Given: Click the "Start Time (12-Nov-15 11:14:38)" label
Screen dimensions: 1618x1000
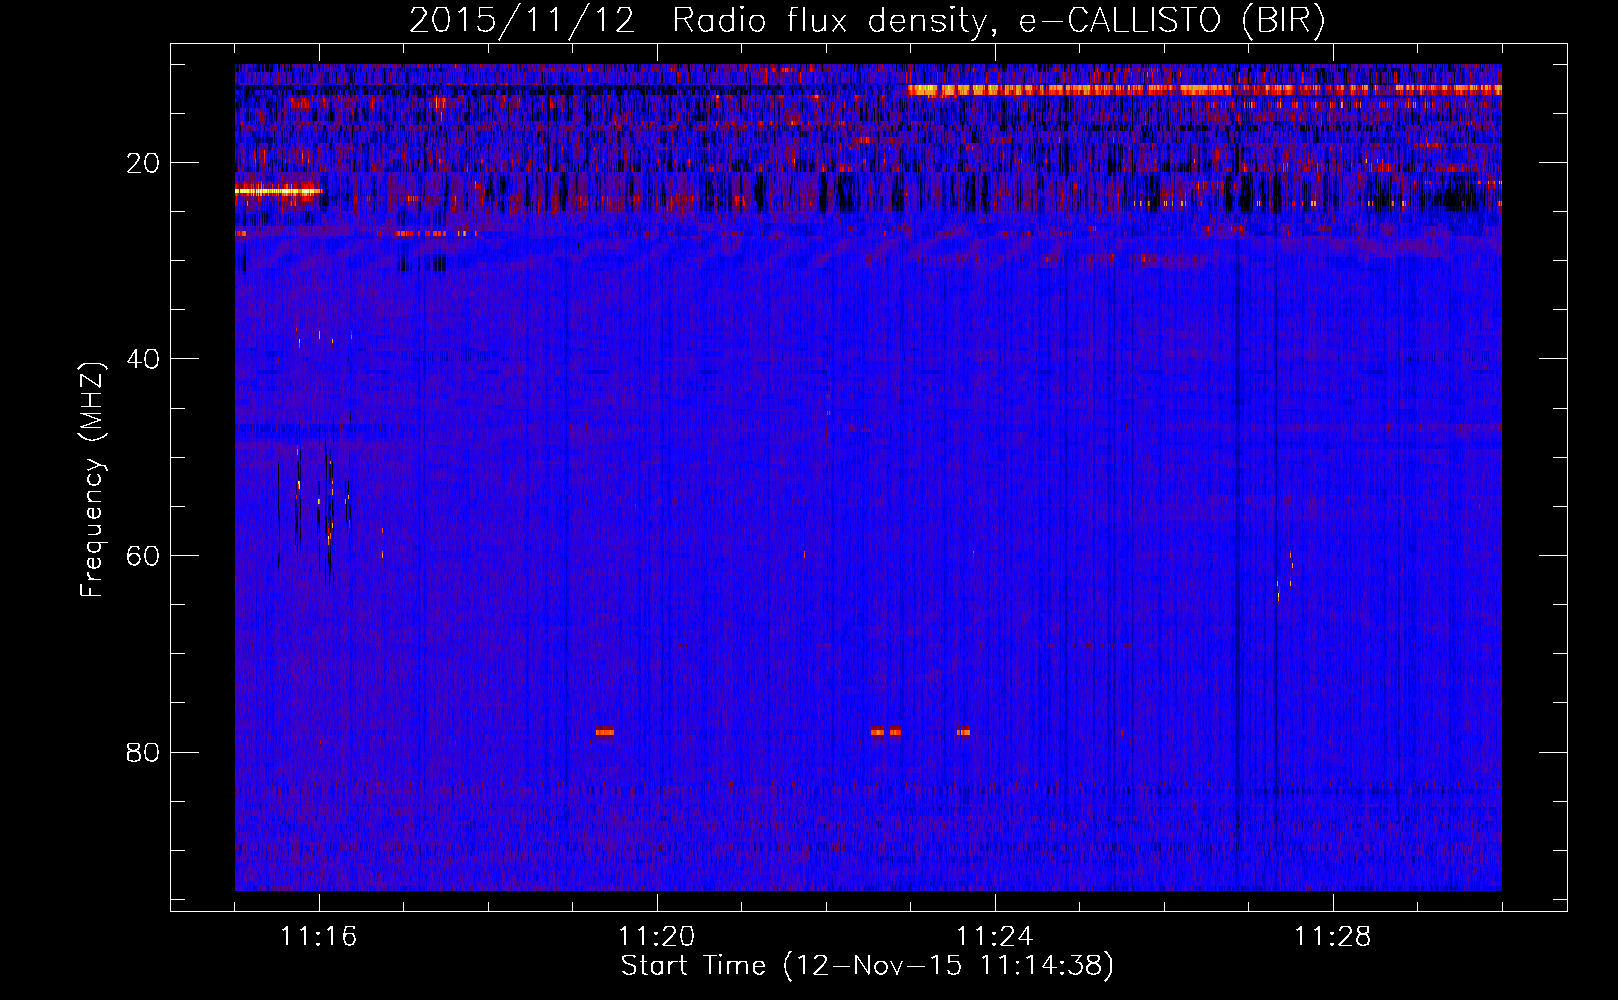Looking at the screenshot, I should click(x=867, y=966).
